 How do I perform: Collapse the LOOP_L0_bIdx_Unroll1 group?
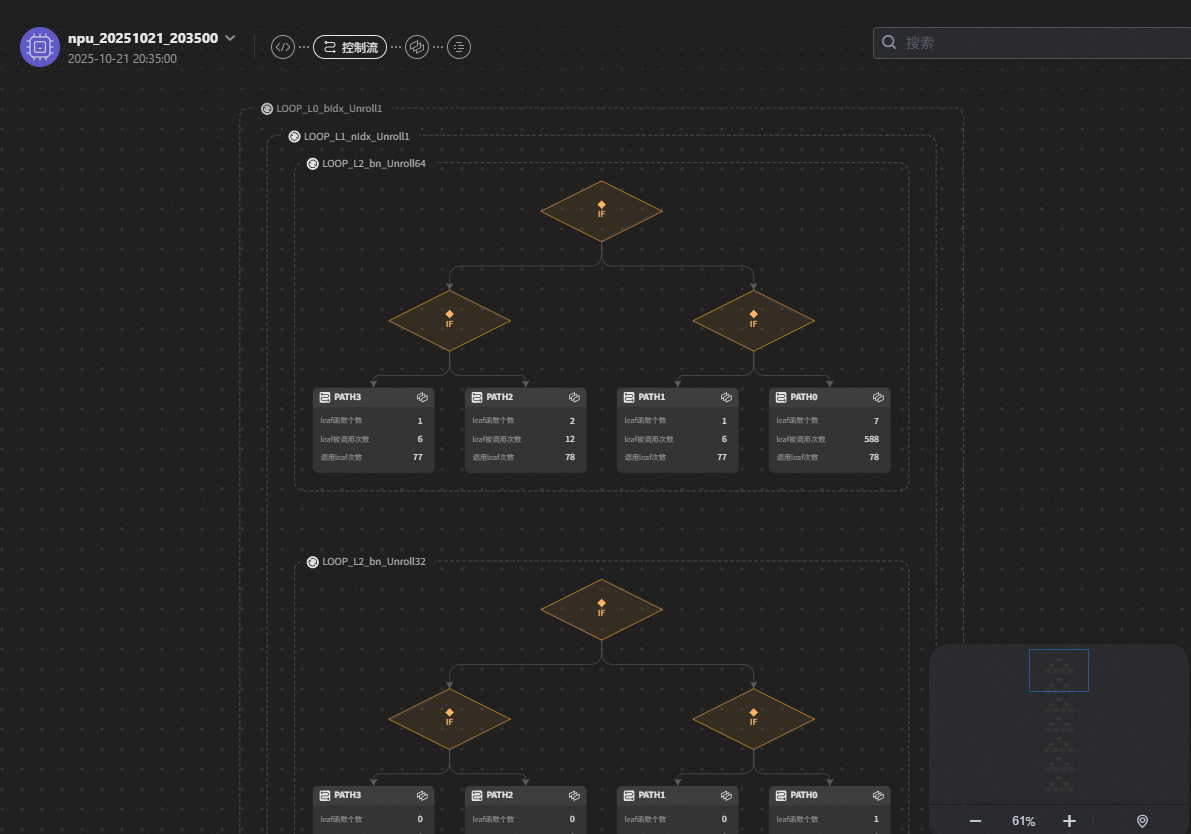coord(267,108)
